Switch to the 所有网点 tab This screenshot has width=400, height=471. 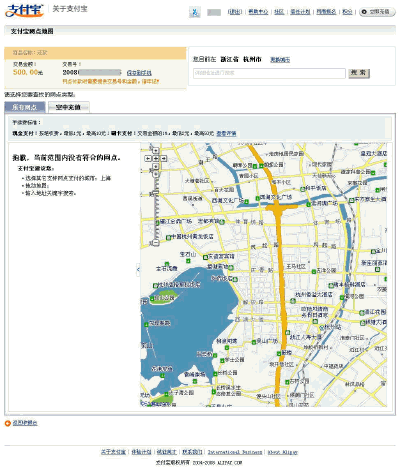tap(25, 107)
